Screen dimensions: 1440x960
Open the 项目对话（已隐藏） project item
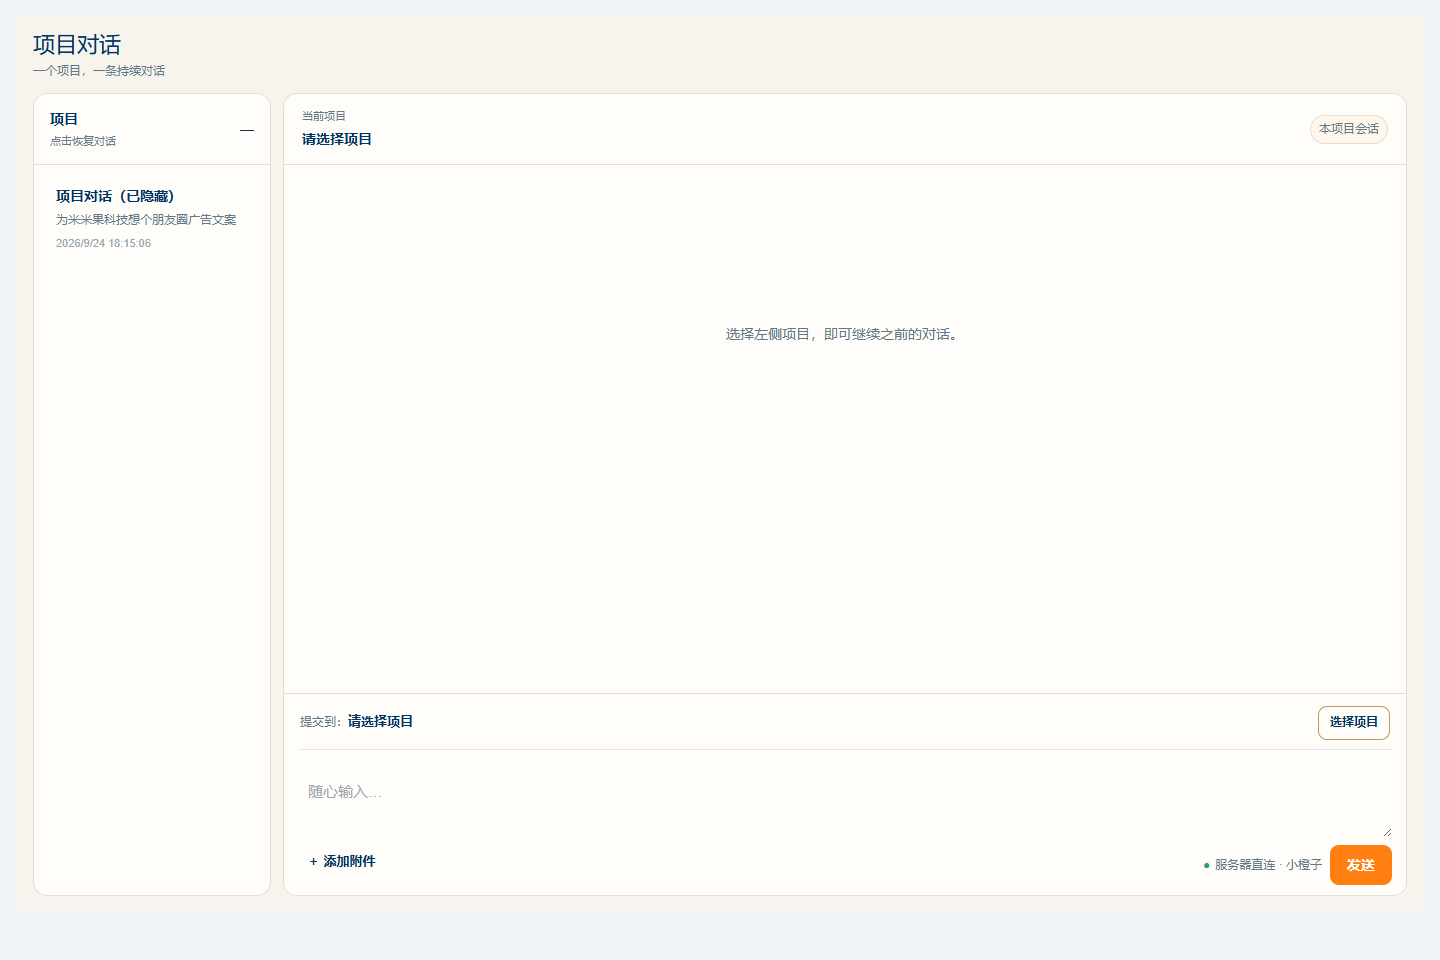pos(152,219)
